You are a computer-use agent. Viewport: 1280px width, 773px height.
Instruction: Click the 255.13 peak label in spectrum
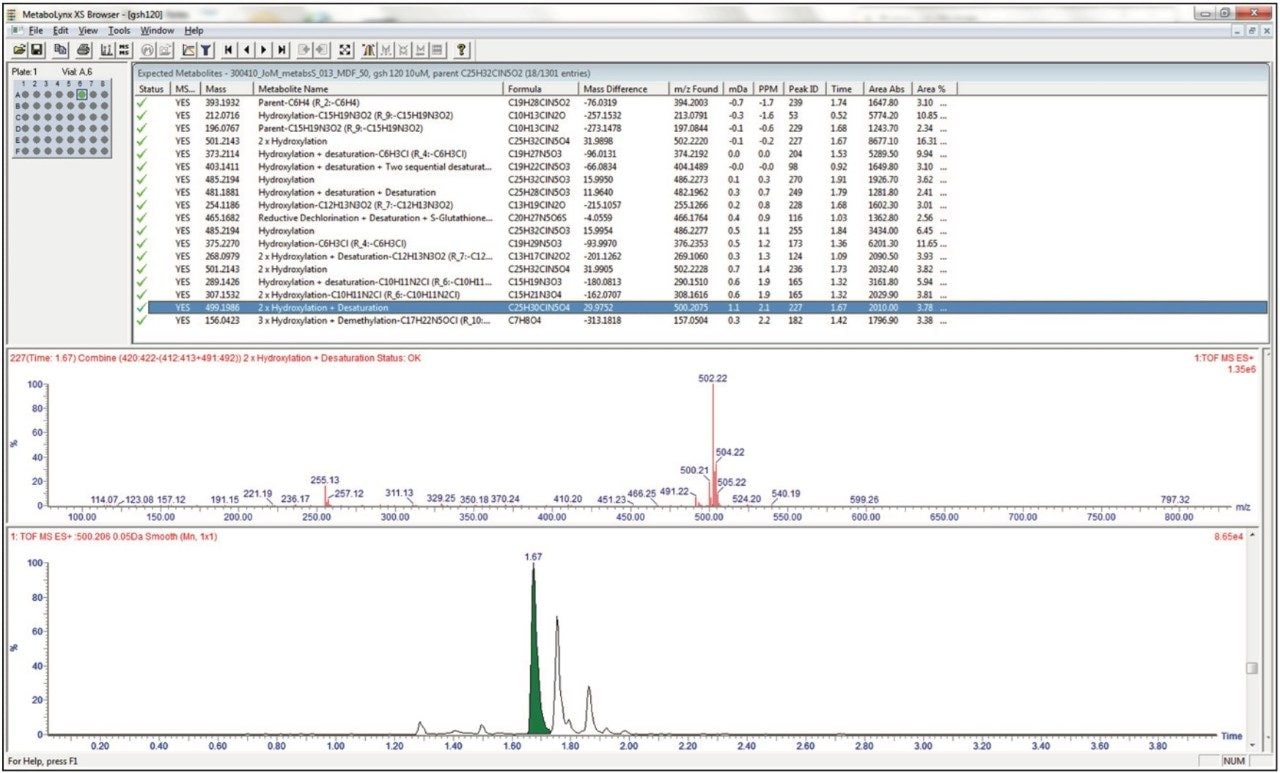[x=325, y=480]
